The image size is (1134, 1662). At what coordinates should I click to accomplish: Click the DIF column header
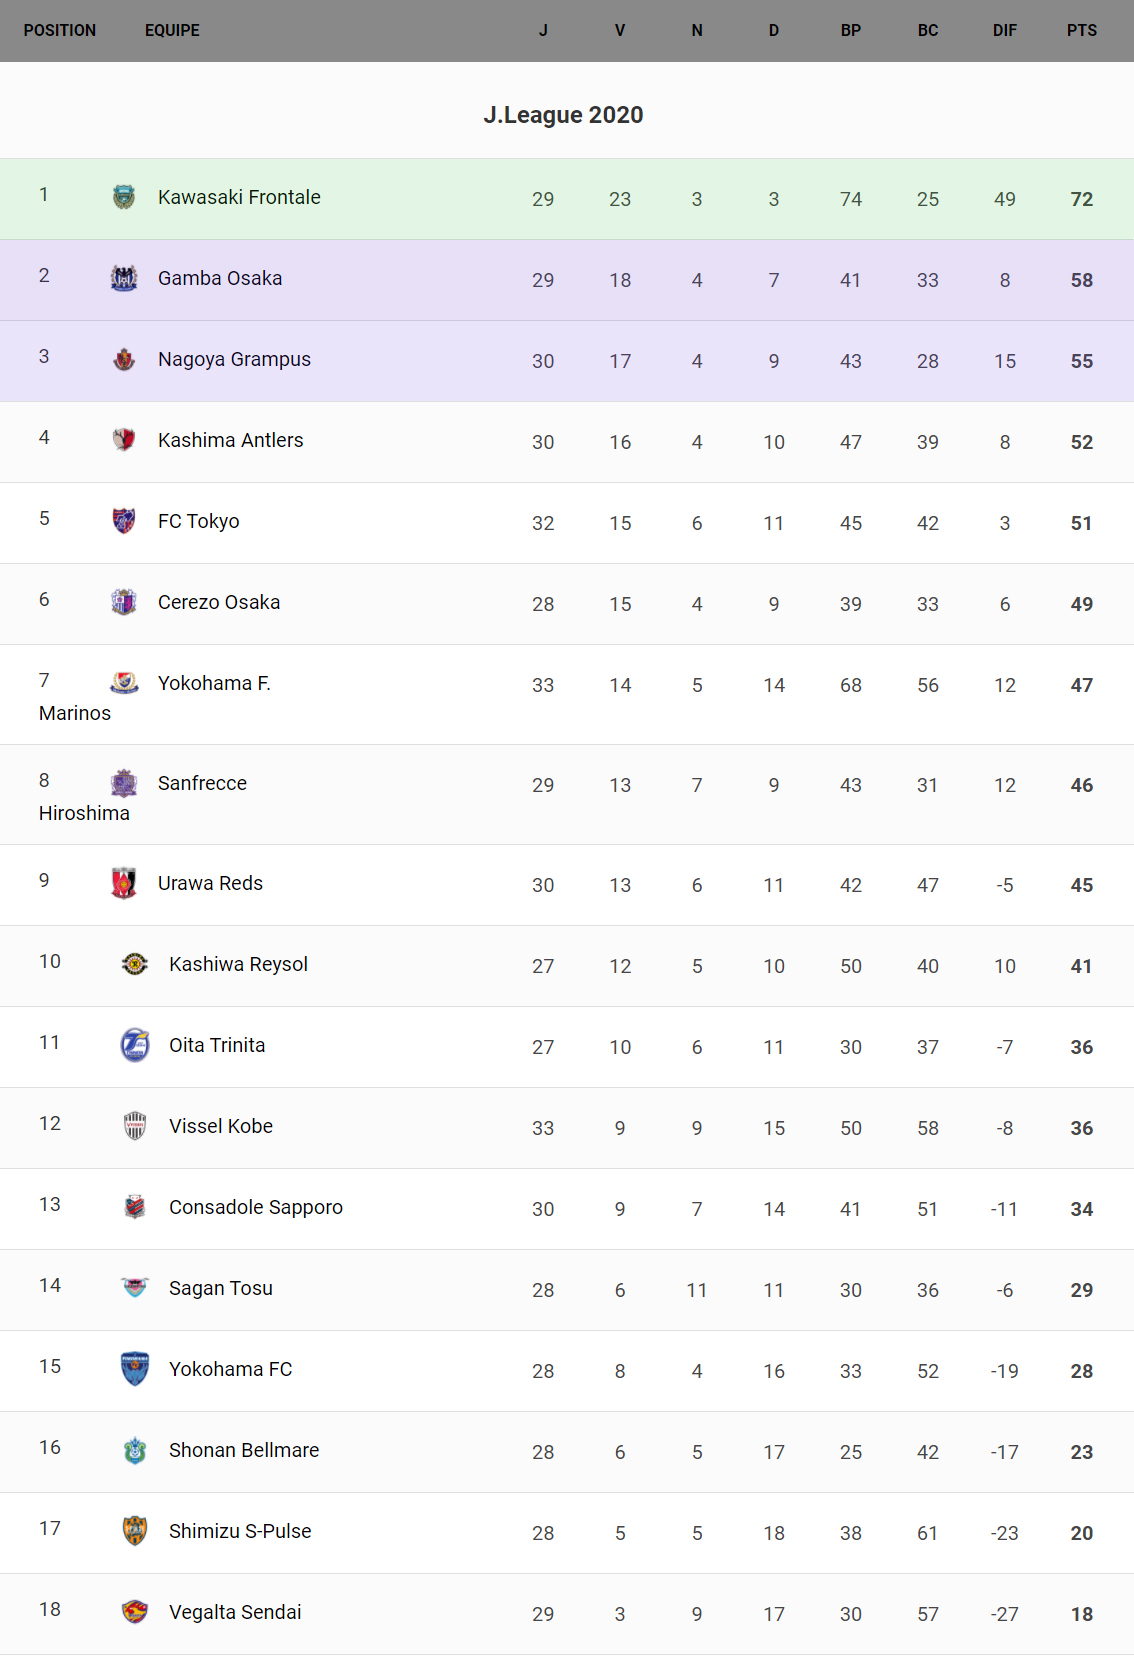click(x=1004, y=30)
